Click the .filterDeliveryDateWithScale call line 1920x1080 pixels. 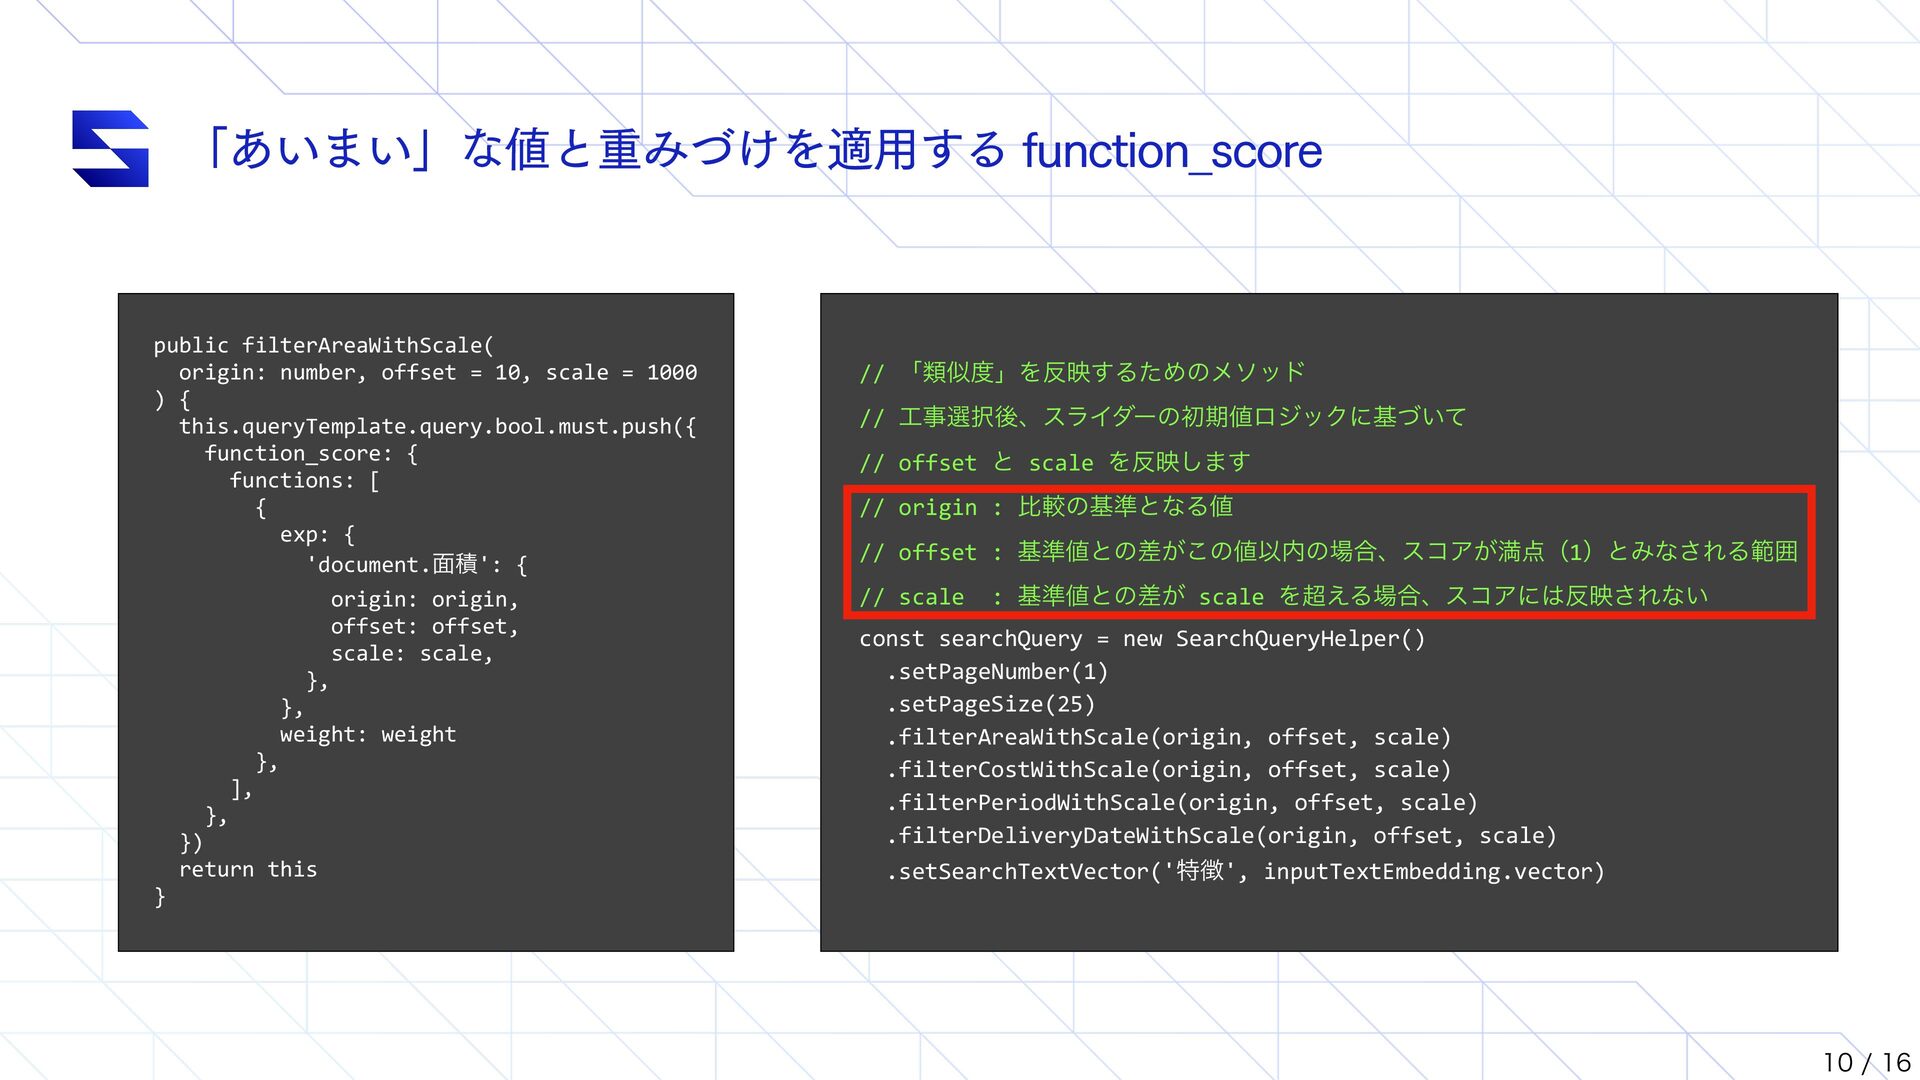point(1220,836)
